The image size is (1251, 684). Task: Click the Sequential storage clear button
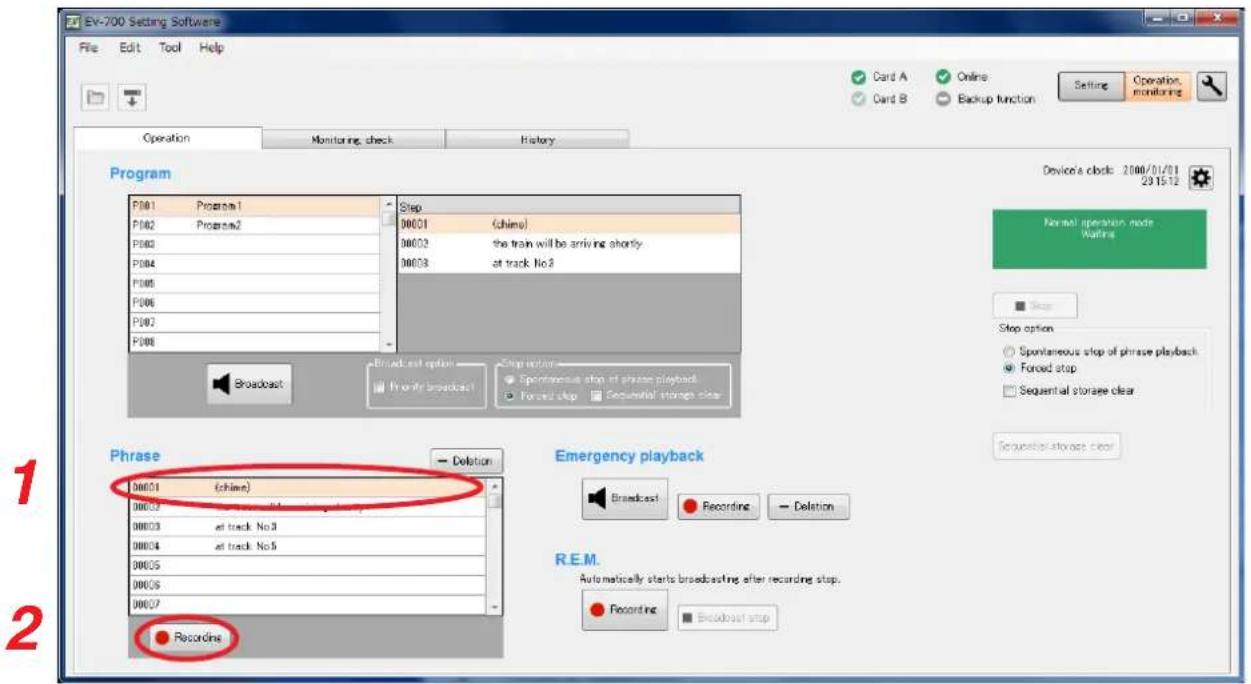(x=1056, y=446)
